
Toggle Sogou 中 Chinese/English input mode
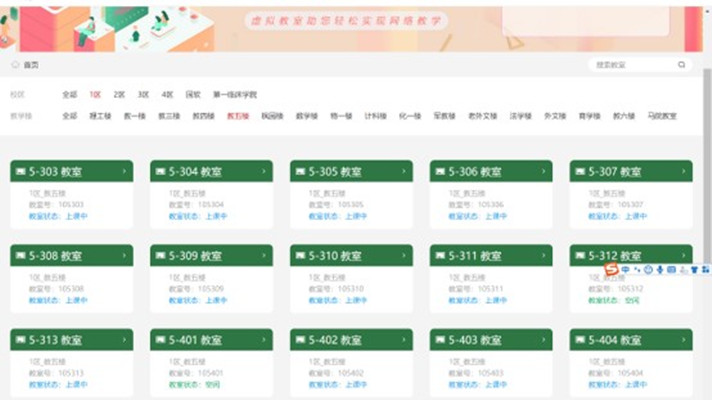[625, 270]
